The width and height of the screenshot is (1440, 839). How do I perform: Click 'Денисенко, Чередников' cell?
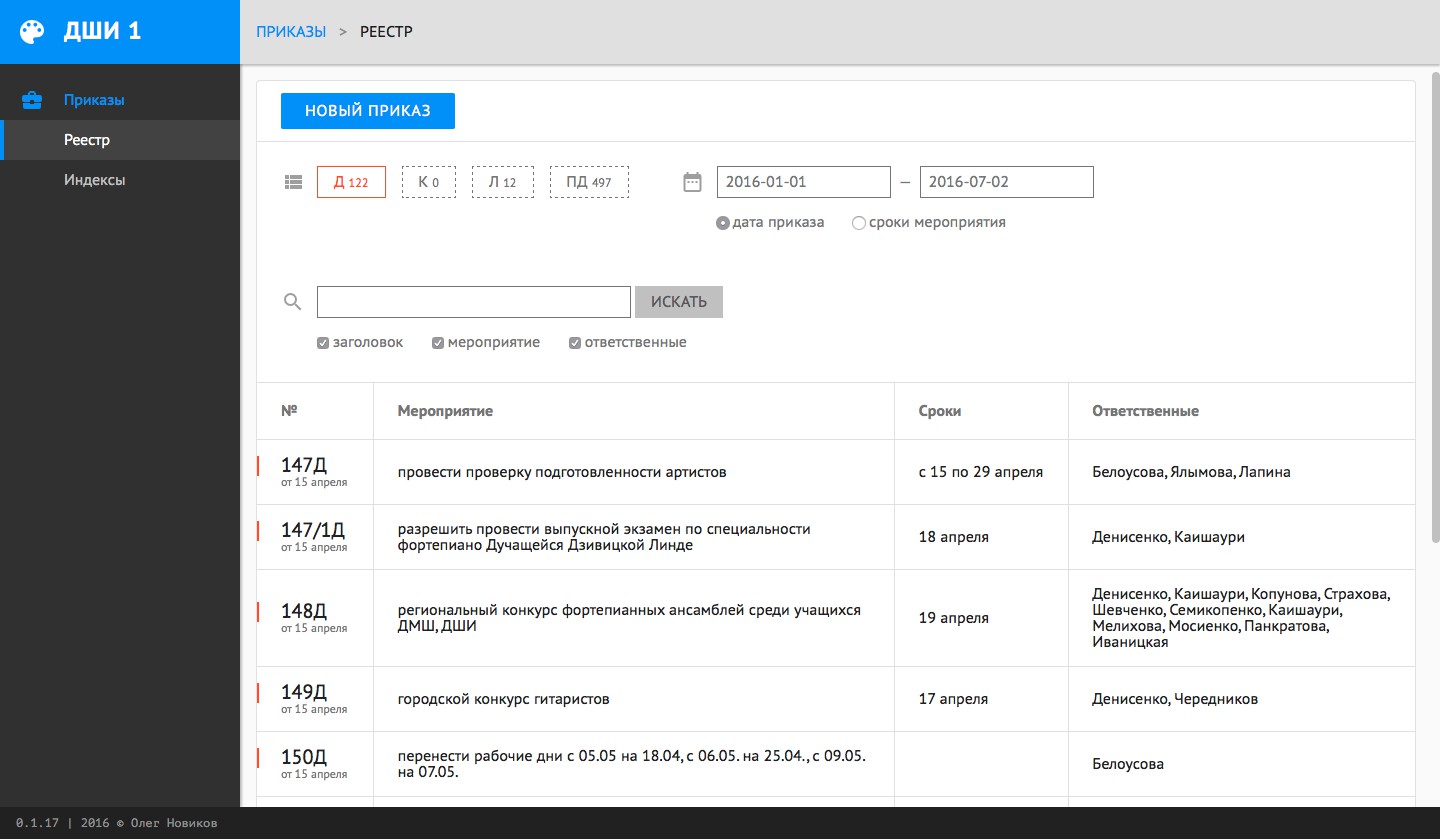pyautogui.click(x=1176, y=699)
